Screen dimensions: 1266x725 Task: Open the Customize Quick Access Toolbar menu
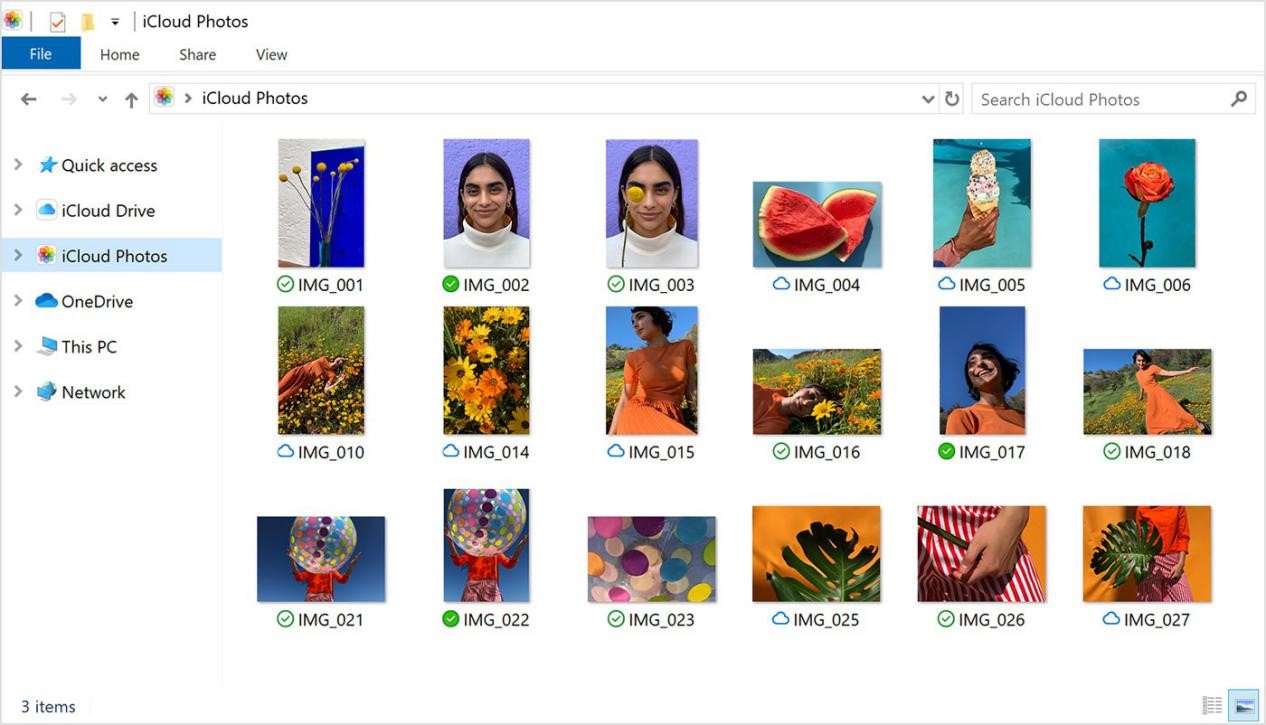pyautogui.click(x=114, y=20)
